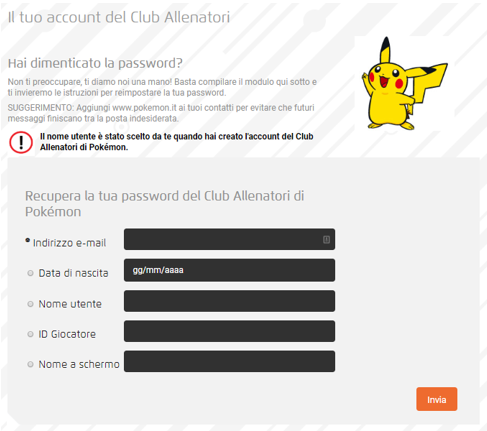
Task: Select the Nome utente radio button
Action: 30,304
